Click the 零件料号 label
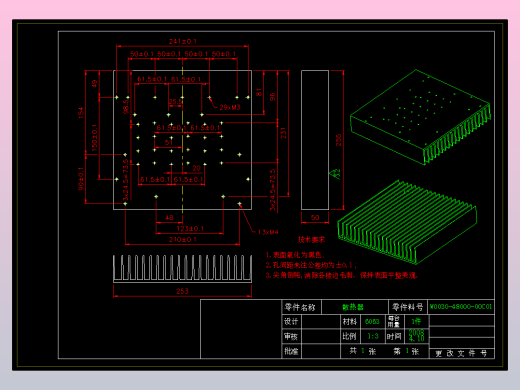This screenshot has width=520, height=390. (408, 307)
